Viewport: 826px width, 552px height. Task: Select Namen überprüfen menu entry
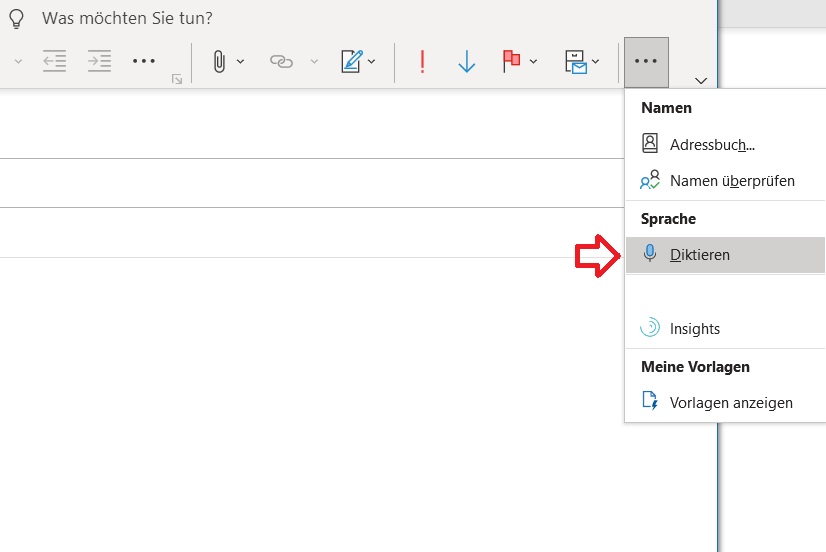(x=725, y=181)
